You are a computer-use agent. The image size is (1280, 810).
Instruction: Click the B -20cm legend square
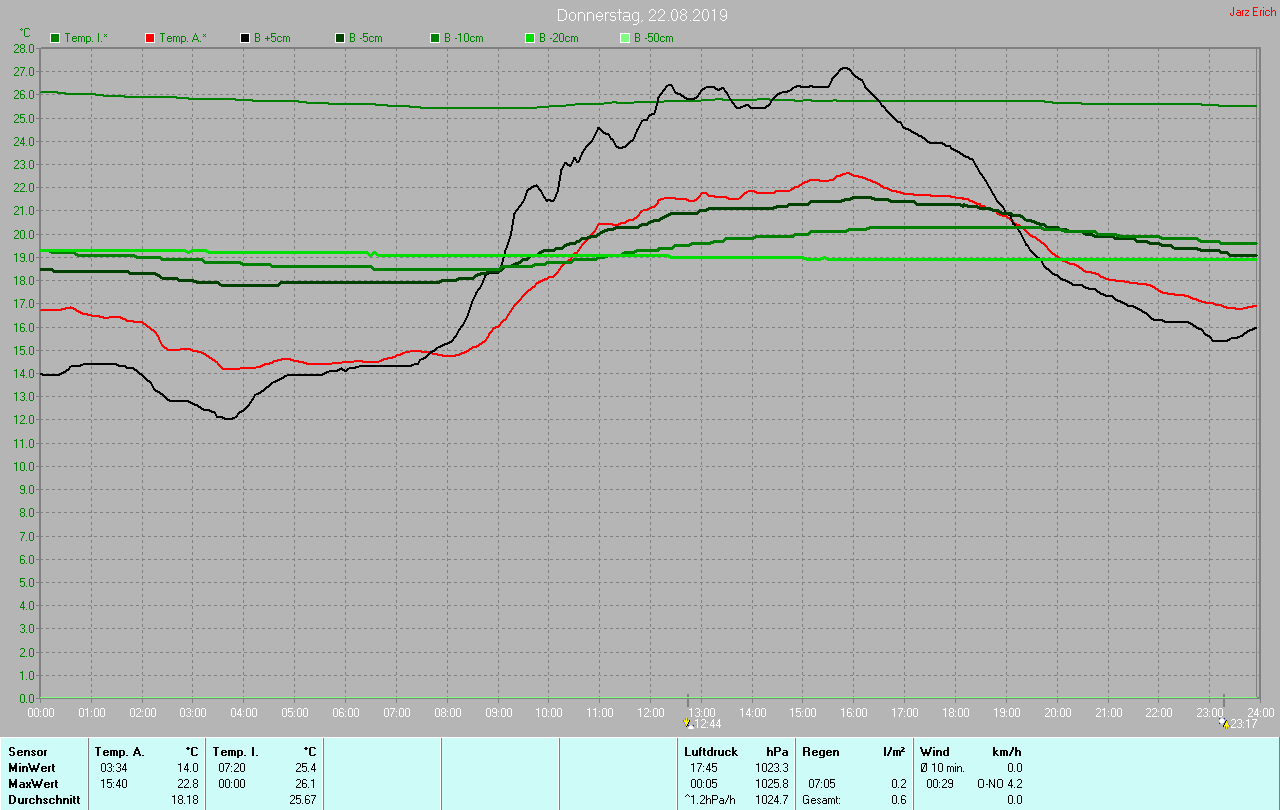[530, 38]
